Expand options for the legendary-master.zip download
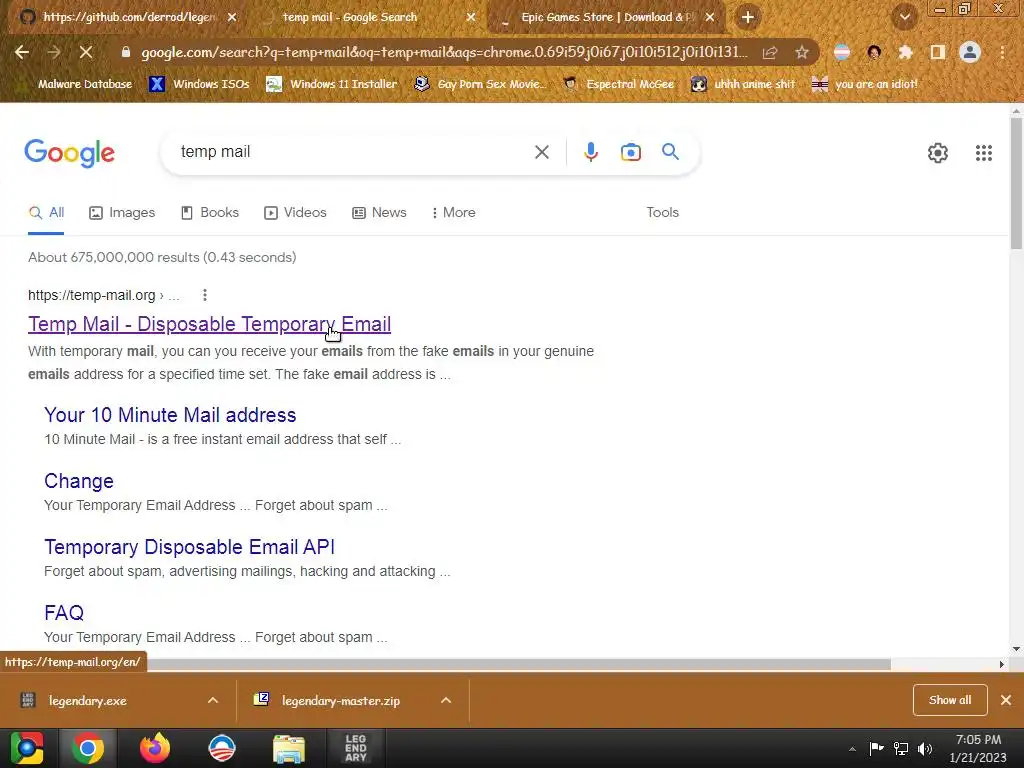The height and width of the screenshot is (768, 1024). (x=446, y=700)
